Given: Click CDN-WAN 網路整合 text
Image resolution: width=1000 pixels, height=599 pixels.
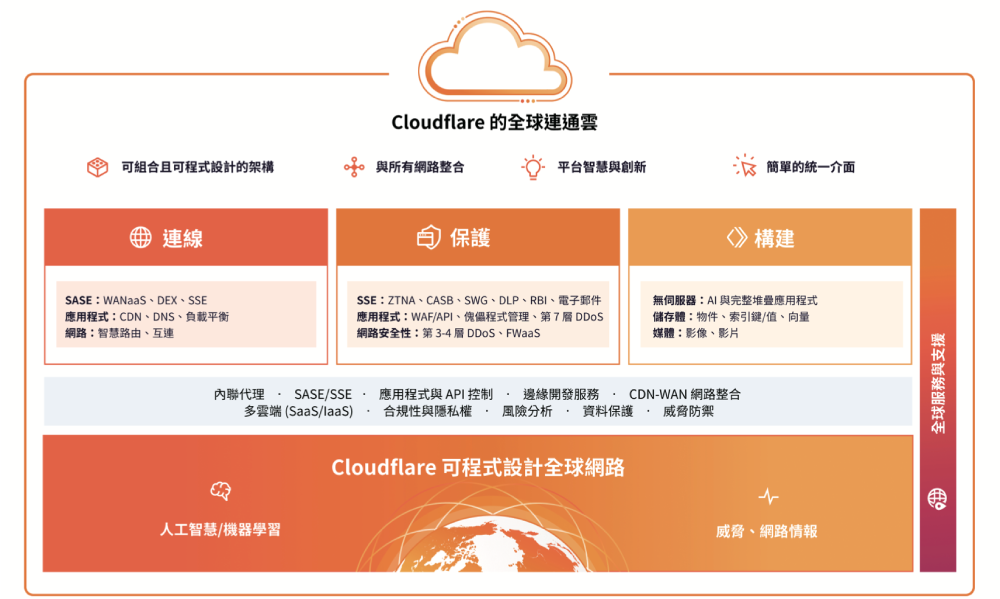Looking at the screenshot, I should point(685,394).
